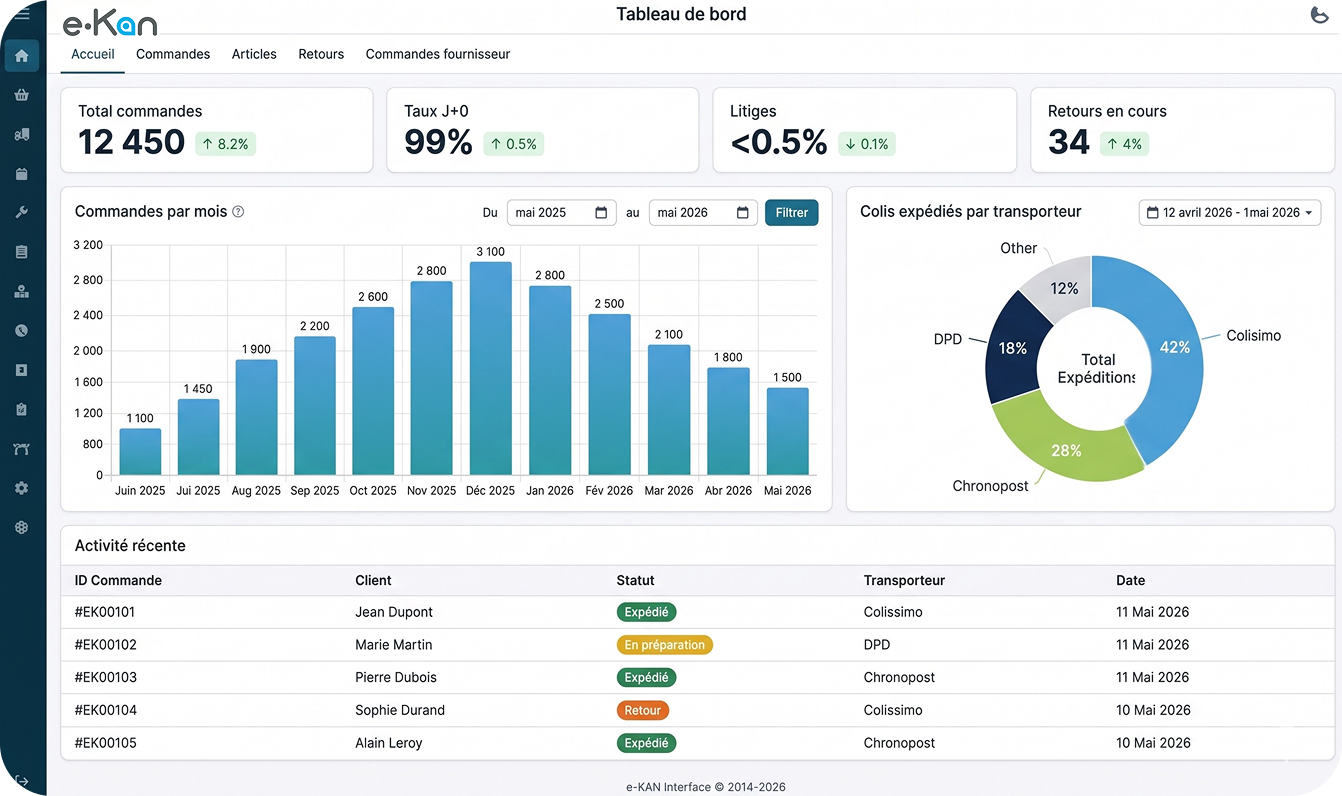Click the Juin 2025 bar showing 1 100
The image size is (1342, 796).
pos(140,452)
